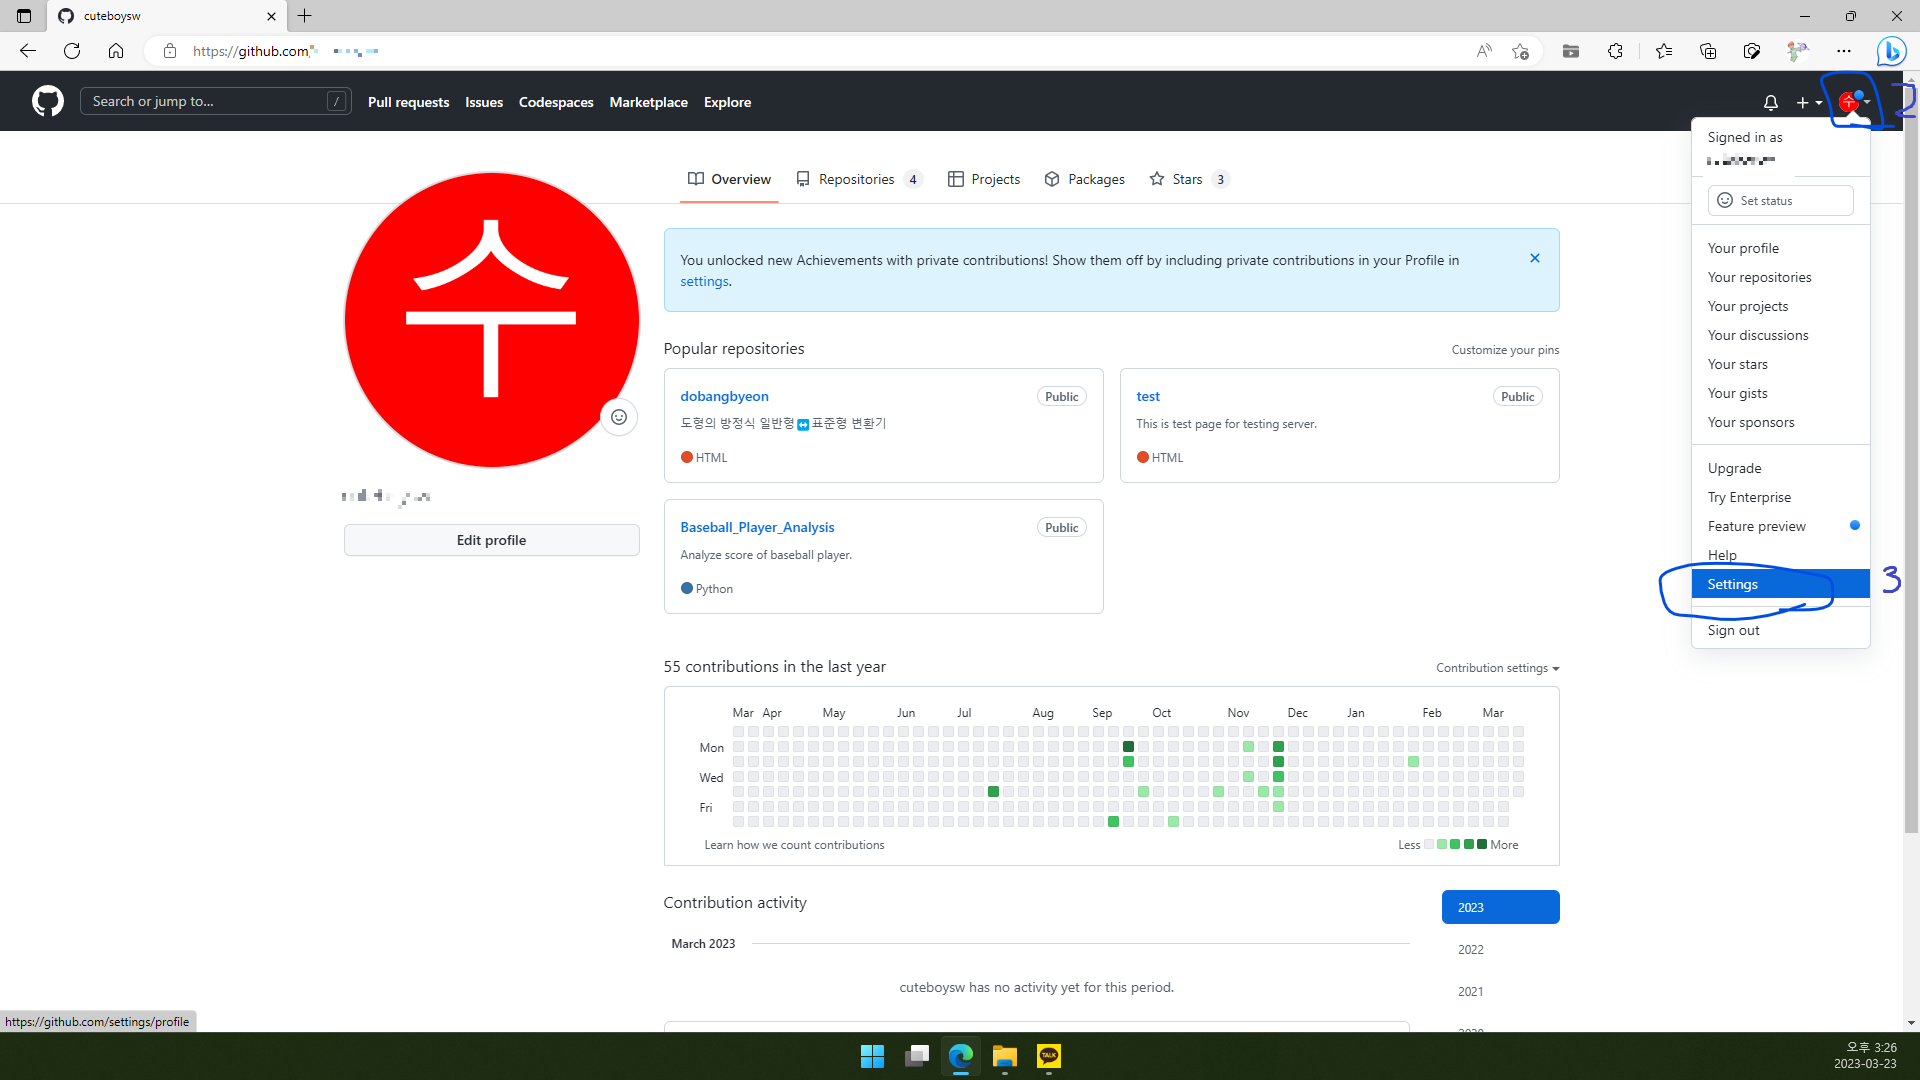Open a new browser tab
1920x1080 pixels.
pos(305,16)
